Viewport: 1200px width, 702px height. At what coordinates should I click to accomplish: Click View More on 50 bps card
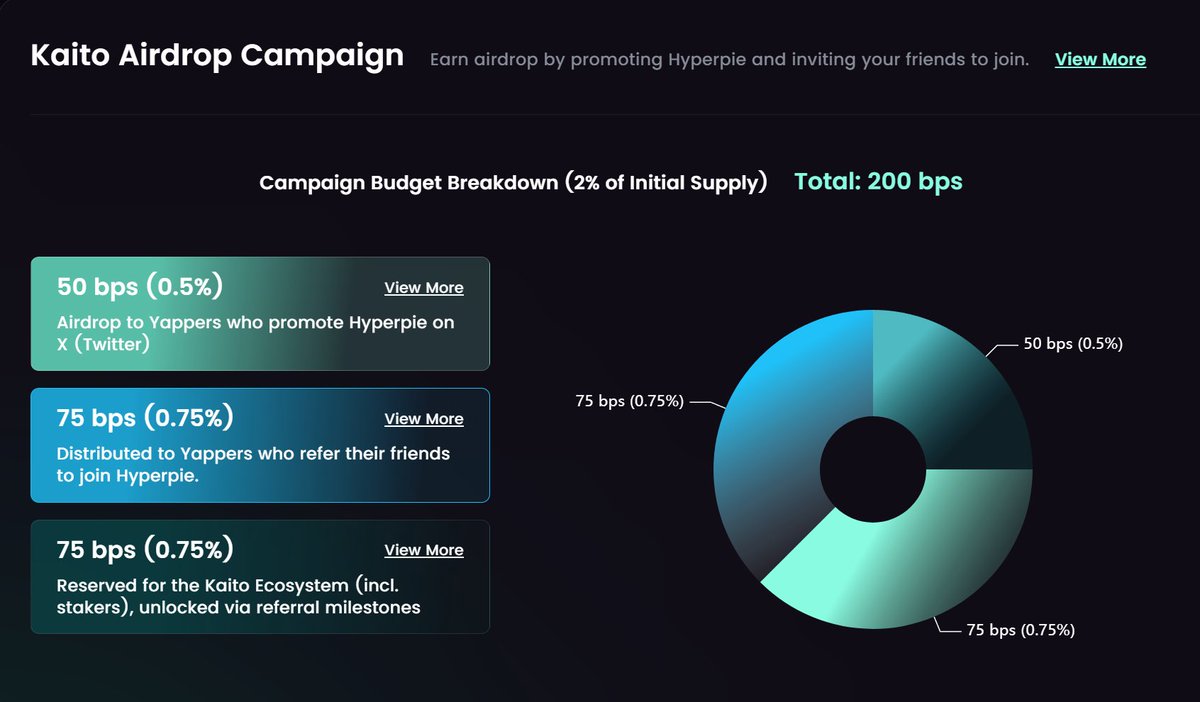[424, 287]
